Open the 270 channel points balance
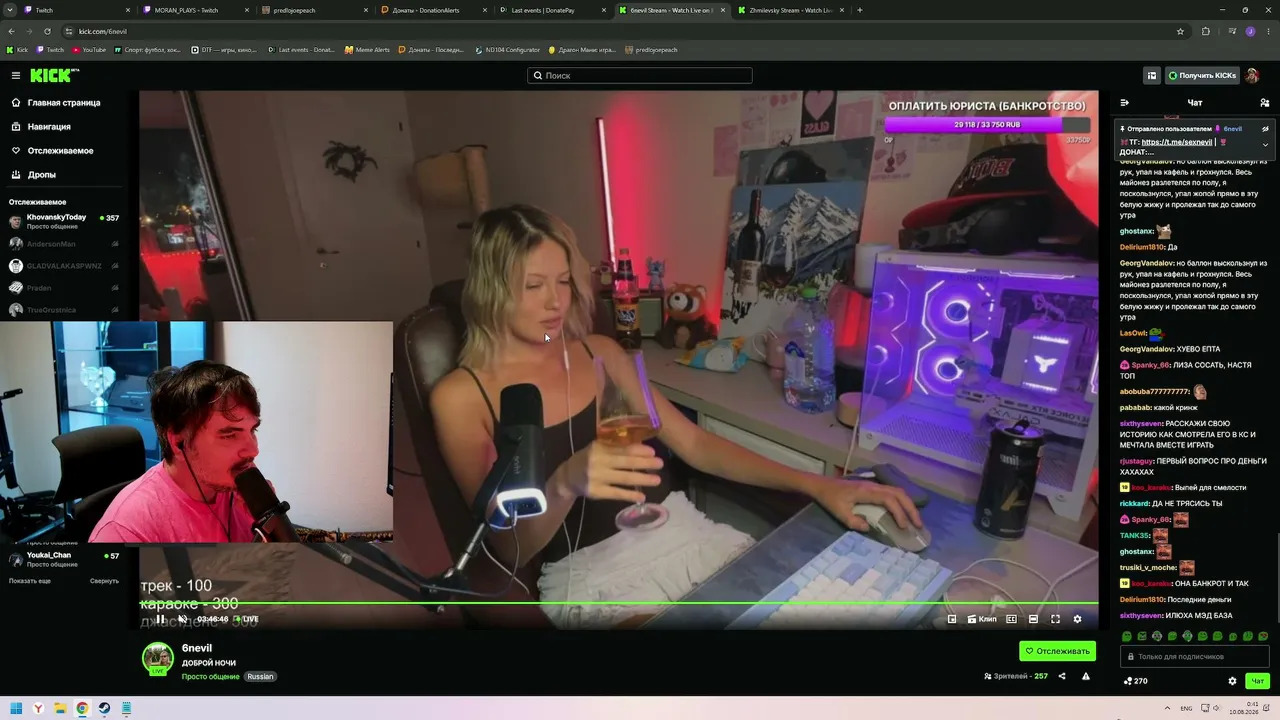 coord(1135,681)
